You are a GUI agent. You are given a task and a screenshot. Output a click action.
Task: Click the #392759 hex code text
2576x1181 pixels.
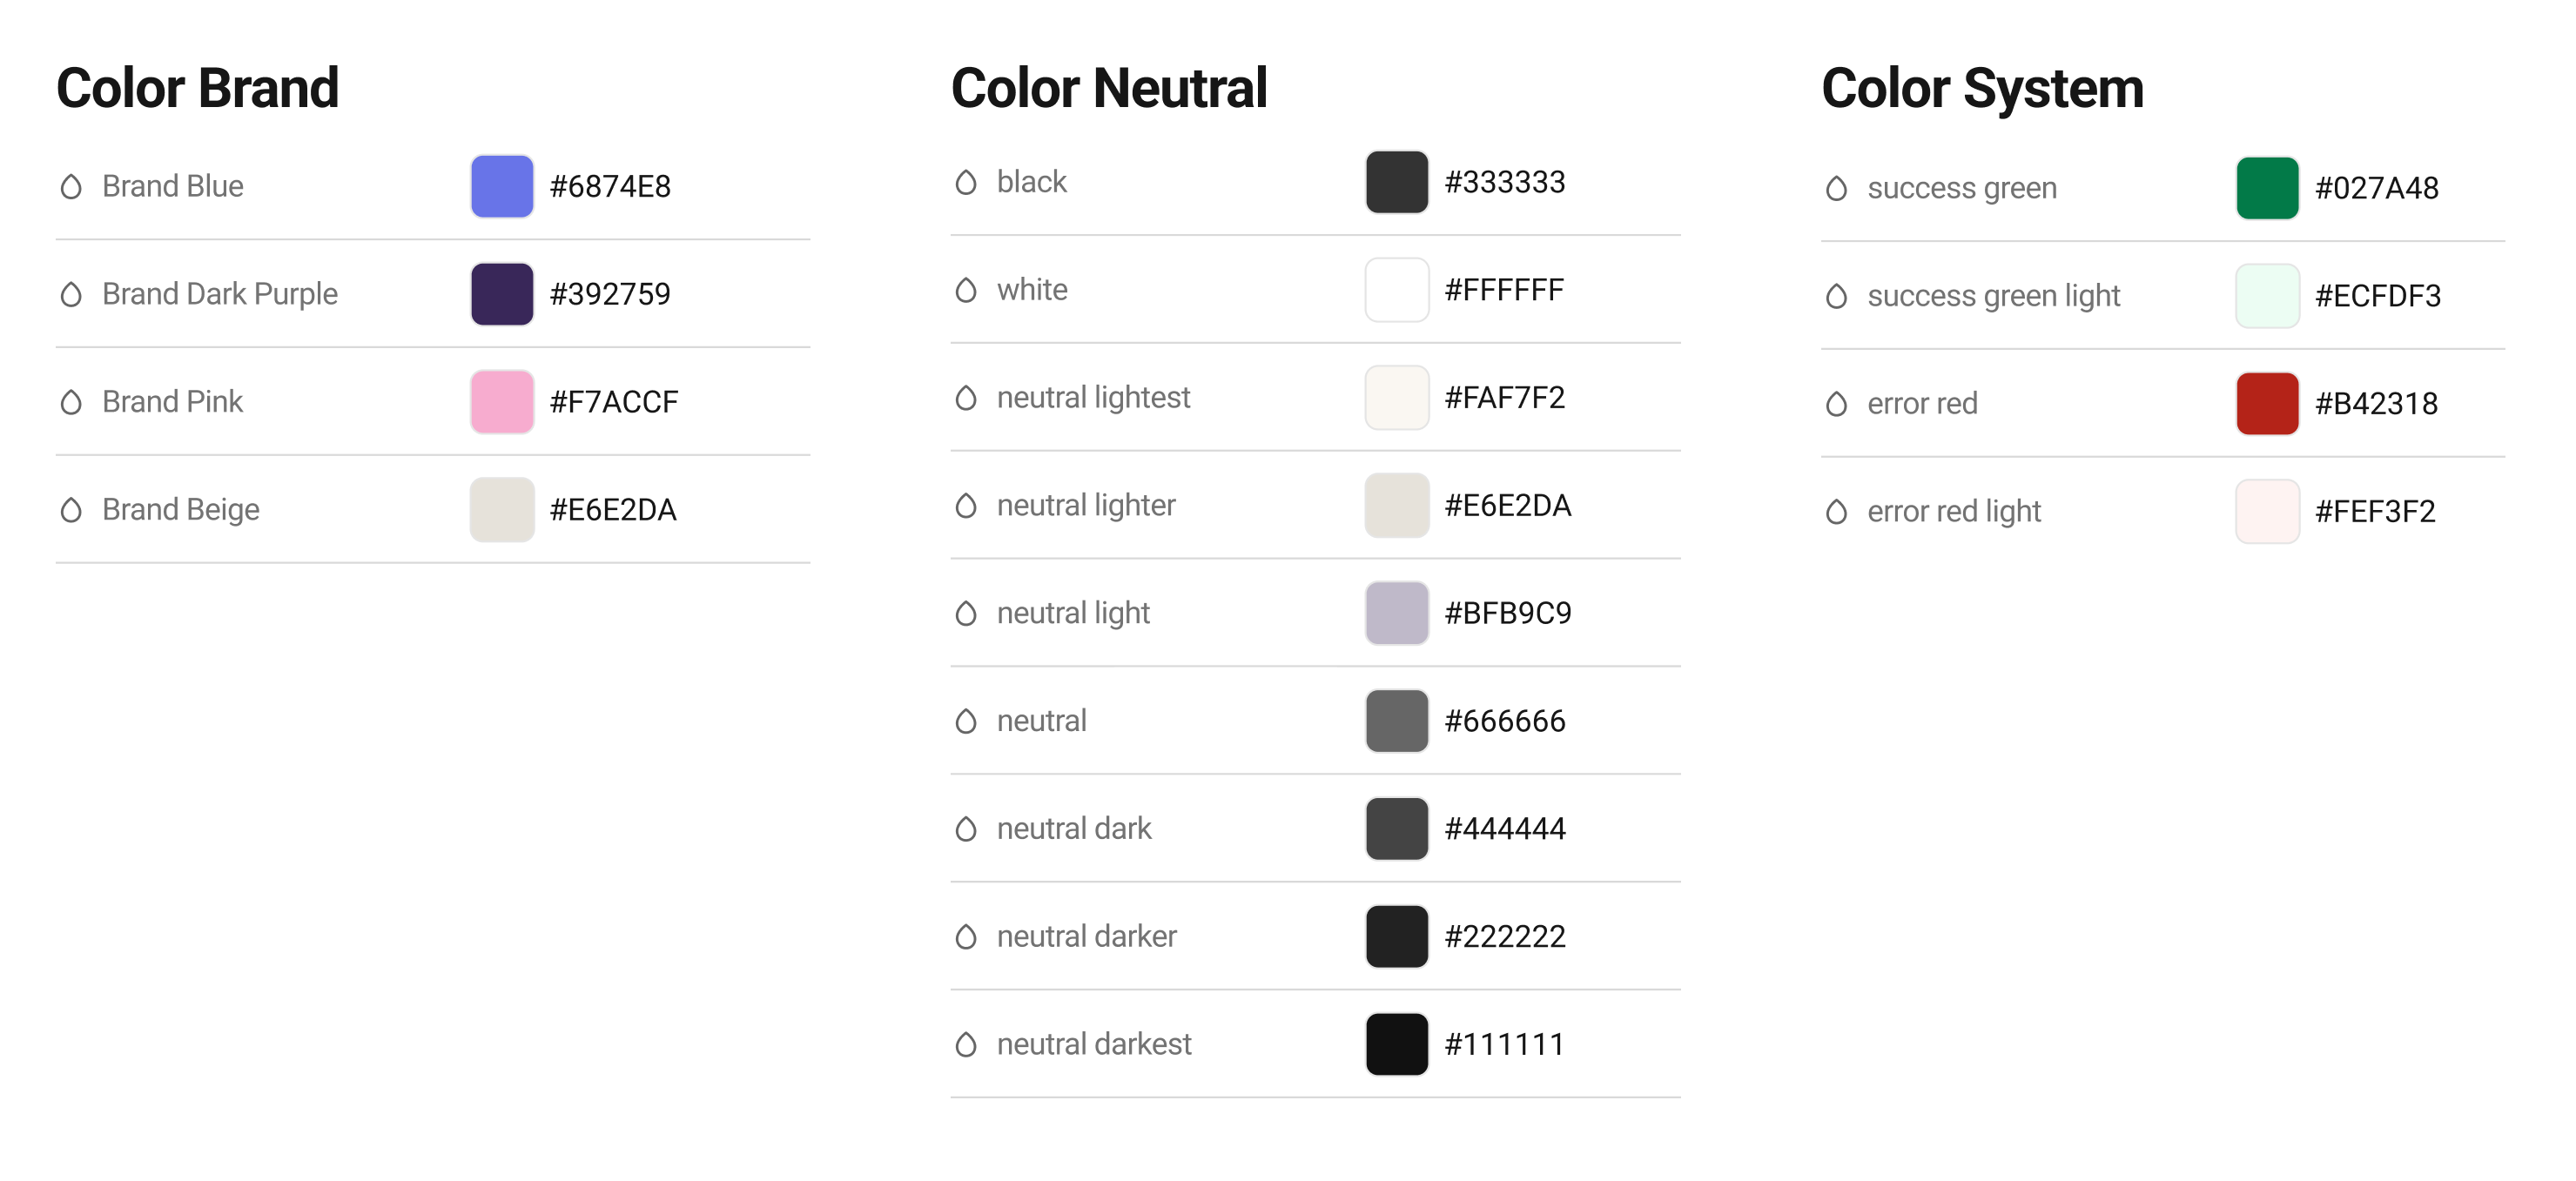coord(610,294)
